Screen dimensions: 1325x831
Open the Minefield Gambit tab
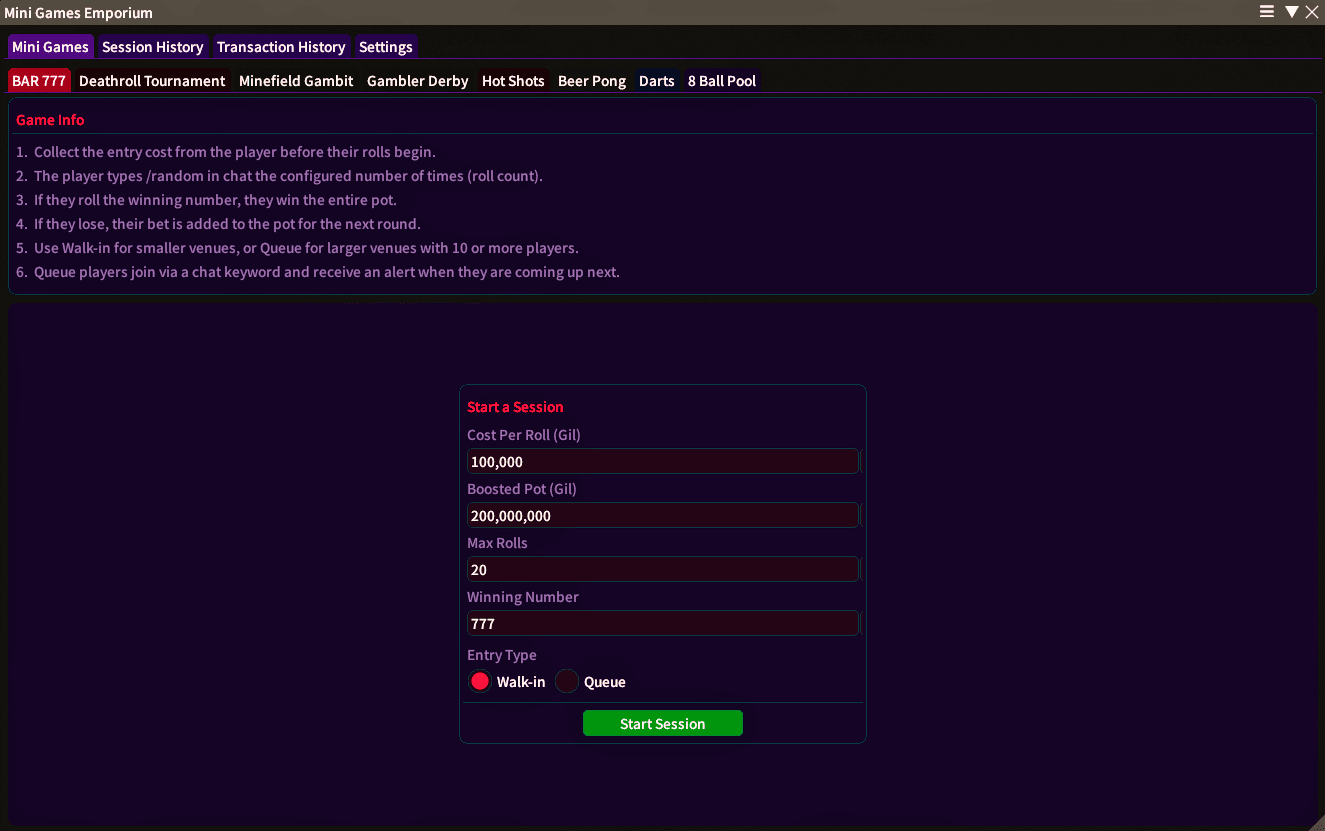(296, 81)
